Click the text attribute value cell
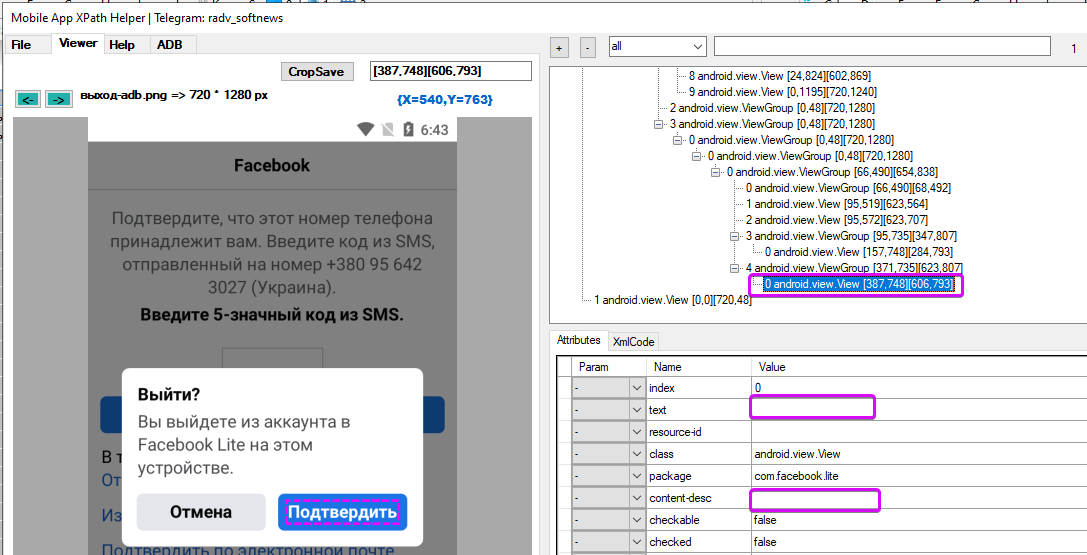This screenshot has width=1087, height=555. tap(919, 409)
